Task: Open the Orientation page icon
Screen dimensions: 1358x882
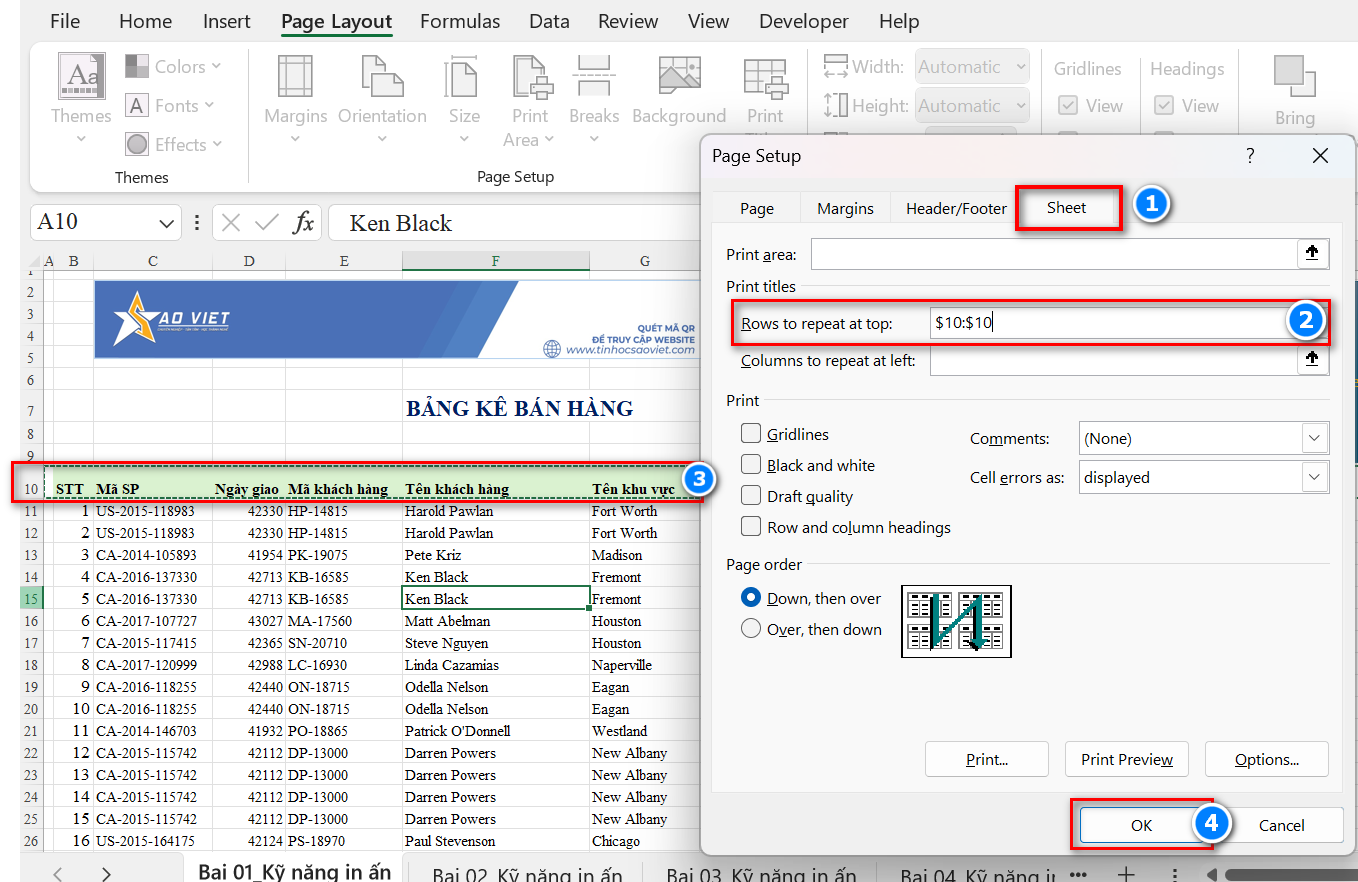Action: 381,77
